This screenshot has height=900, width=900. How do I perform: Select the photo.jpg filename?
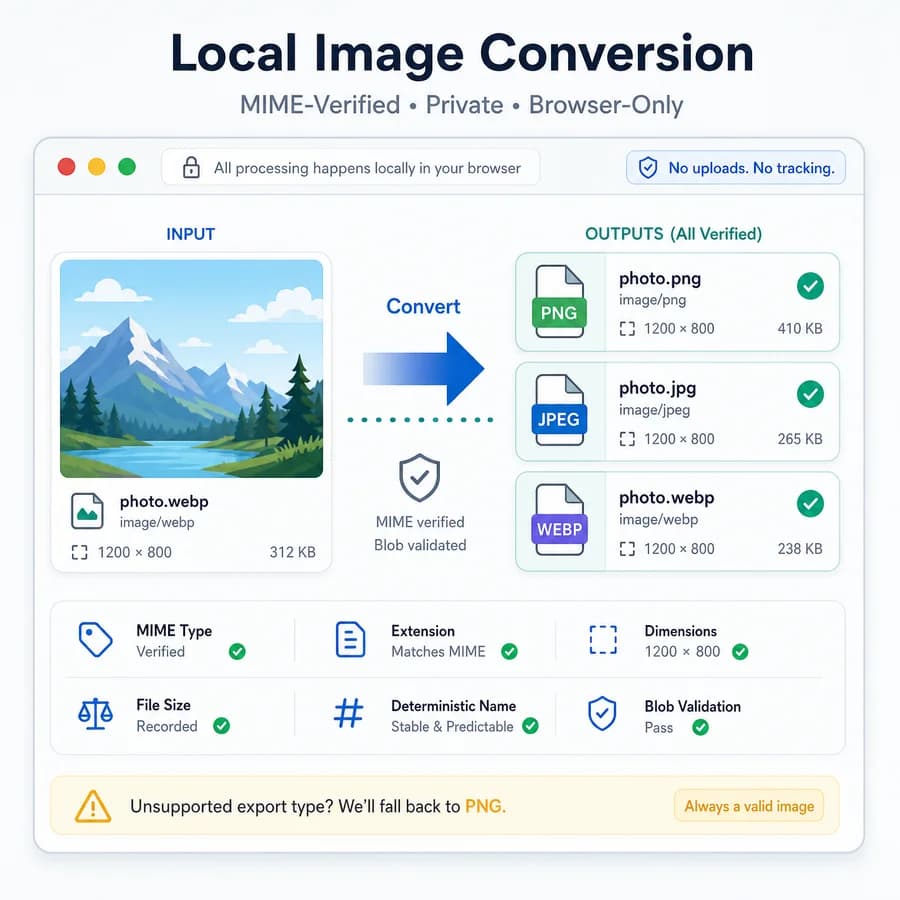tap(657, 389)
